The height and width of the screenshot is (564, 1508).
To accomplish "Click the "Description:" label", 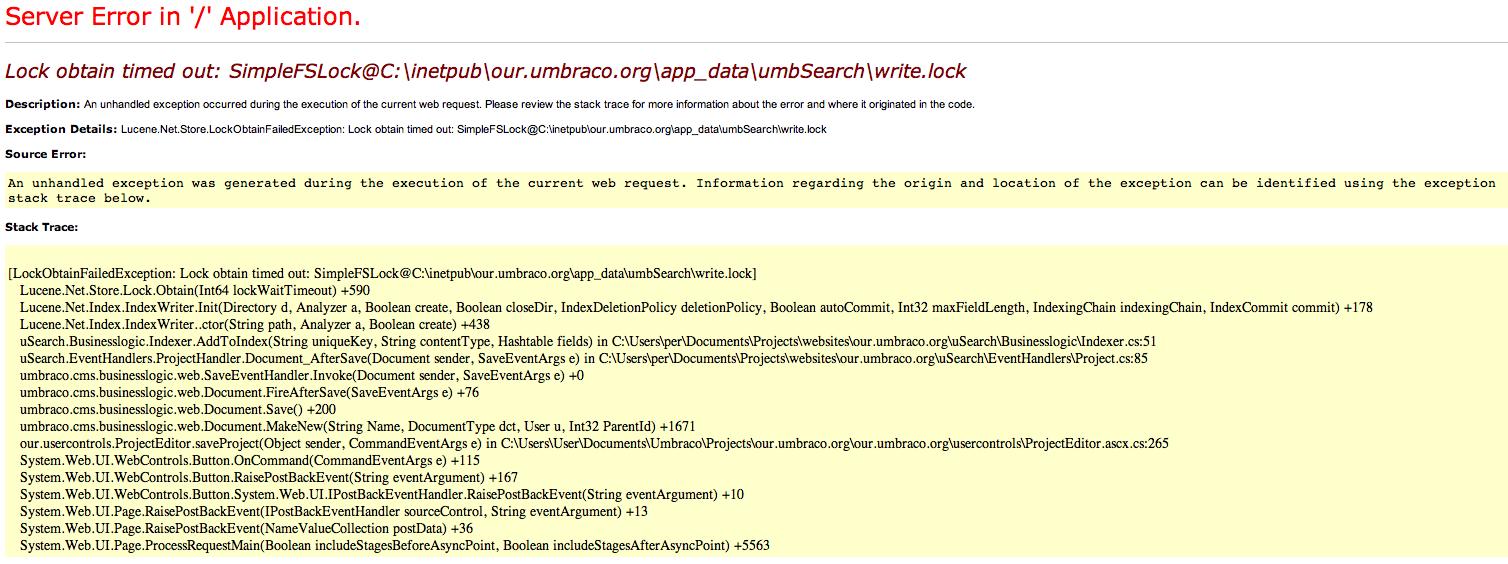I will (42, 104).
